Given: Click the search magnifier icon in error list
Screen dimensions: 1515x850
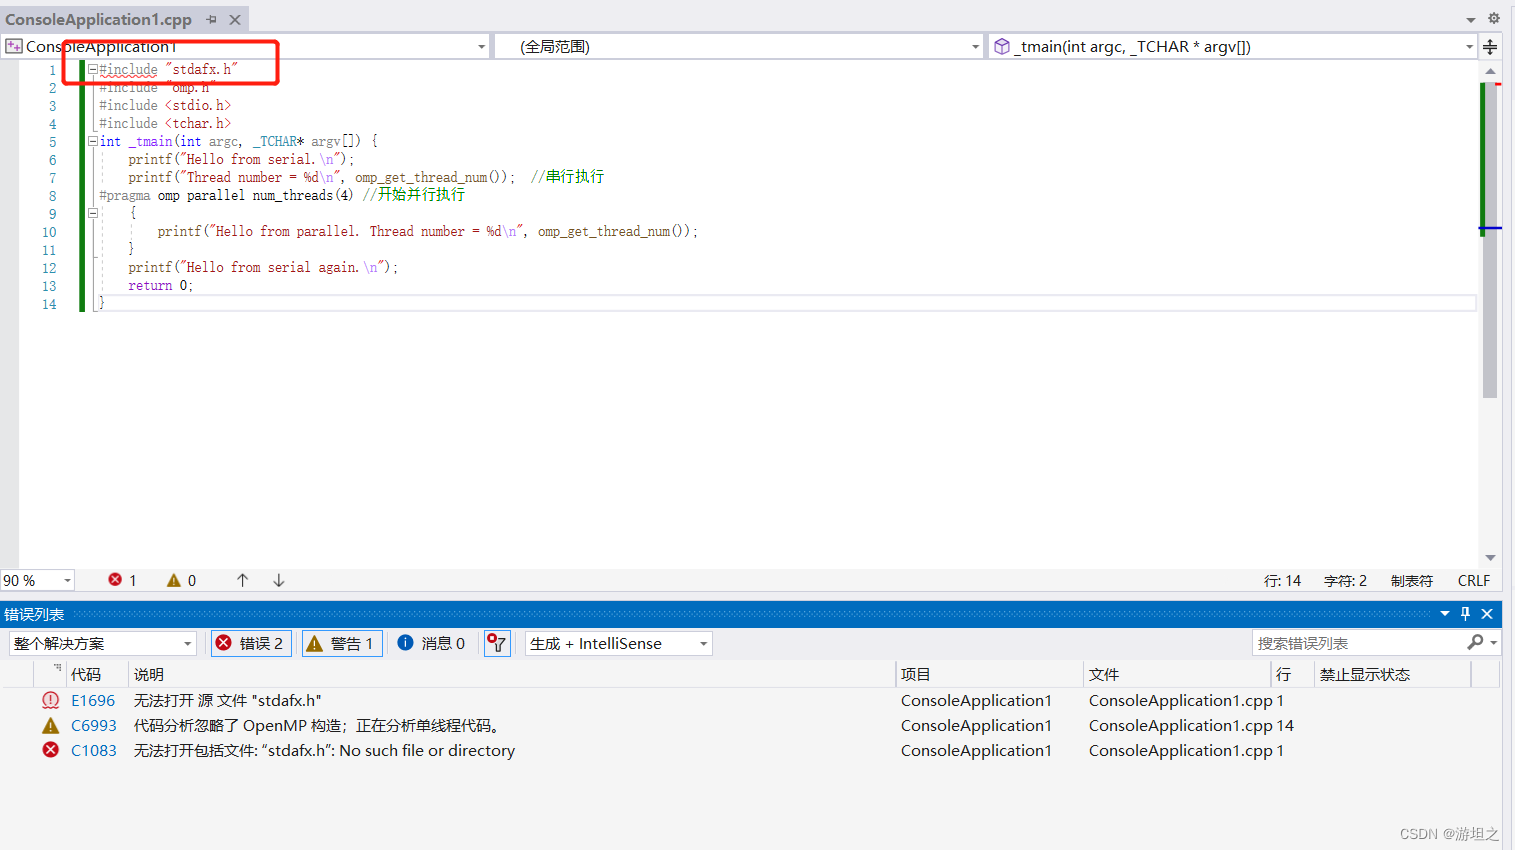Looking at the screenshot, I should pyautogui.click(x=1475, y=642).
